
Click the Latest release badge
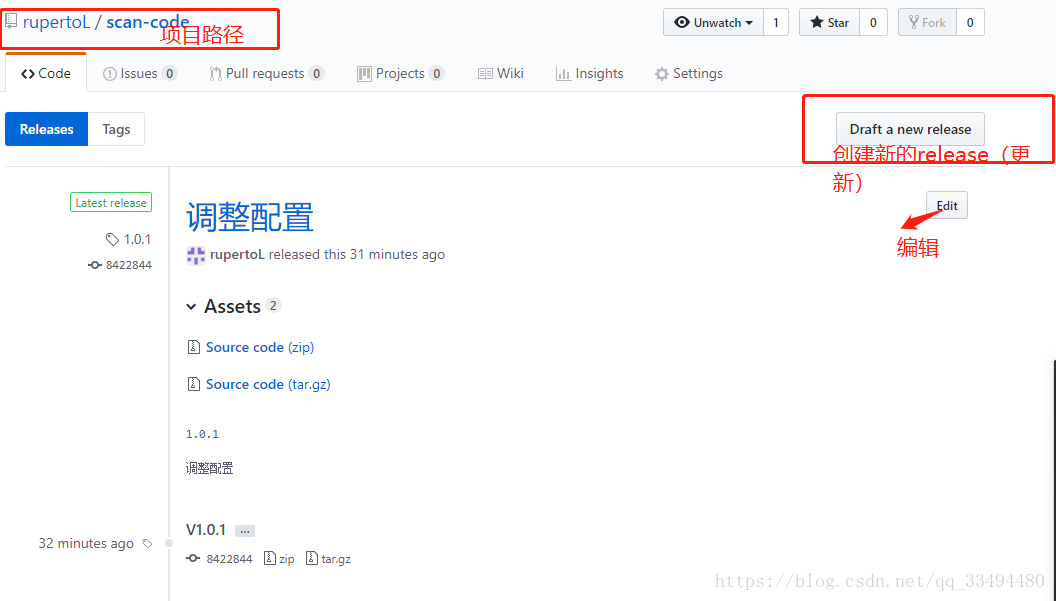click(x=111, y=202)
